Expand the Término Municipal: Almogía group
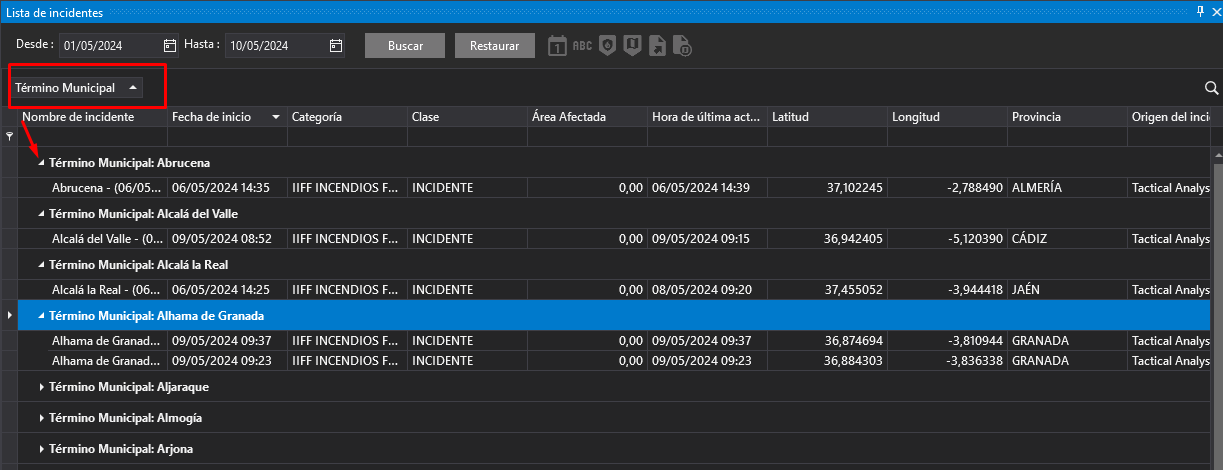The height and width of the screenshot is (470, 1223). click(41, 418)
